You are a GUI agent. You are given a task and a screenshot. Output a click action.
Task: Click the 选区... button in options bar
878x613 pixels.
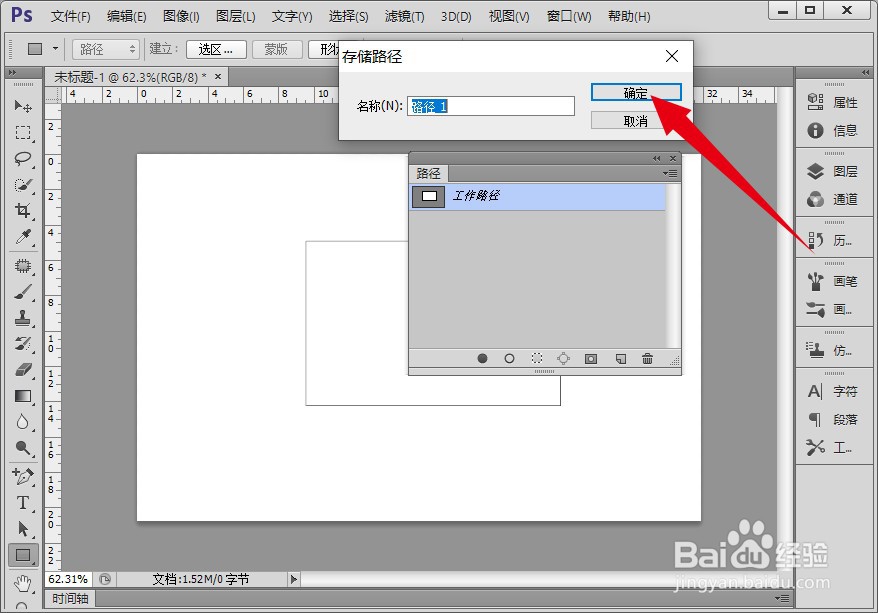[216, 49]
